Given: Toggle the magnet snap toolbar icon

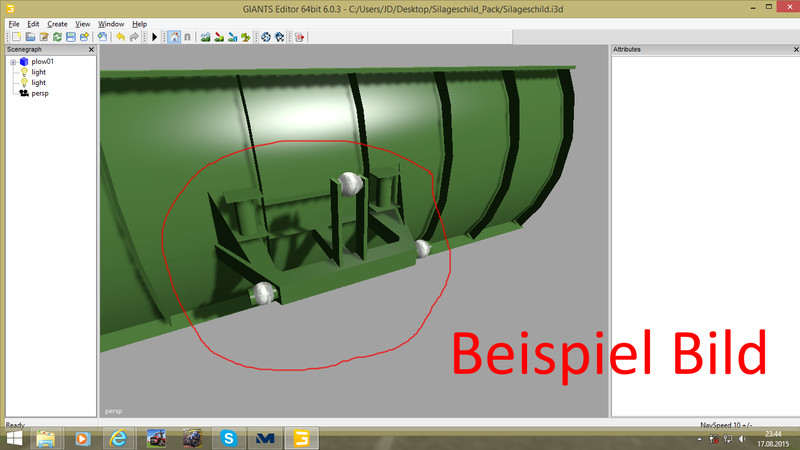Looking at the screenshot, I should coord(187,37).
